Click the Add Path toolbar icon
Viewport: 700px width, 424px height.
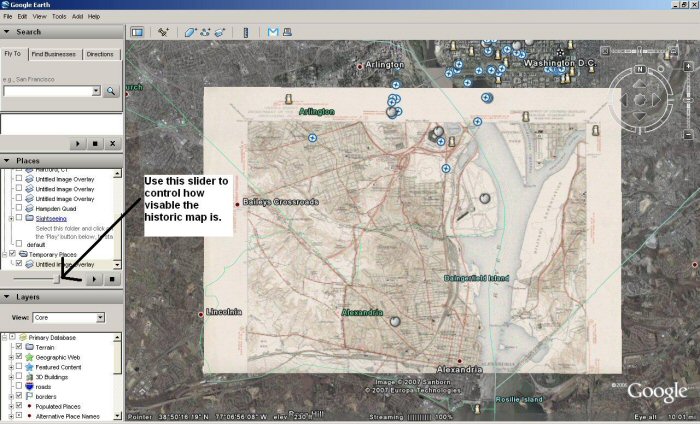click(x=205, y=32)
